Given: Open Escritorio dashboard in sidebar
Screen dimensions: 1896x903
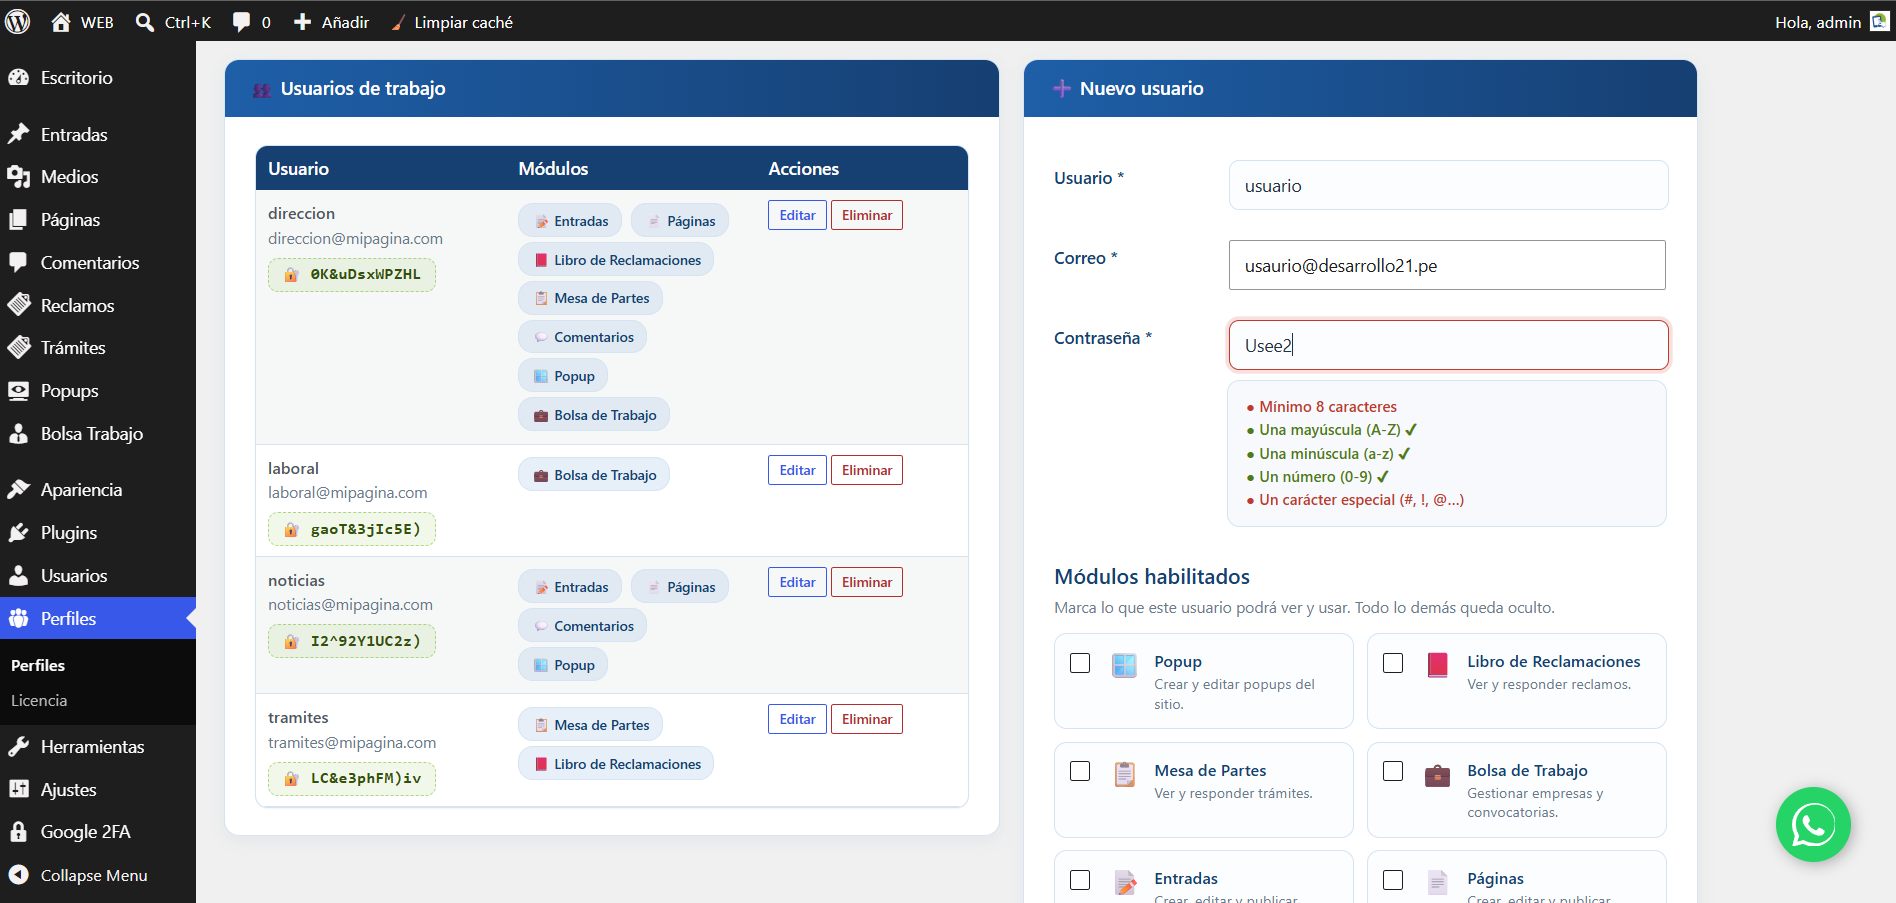Looking at the screenshot, I should 98,77.
